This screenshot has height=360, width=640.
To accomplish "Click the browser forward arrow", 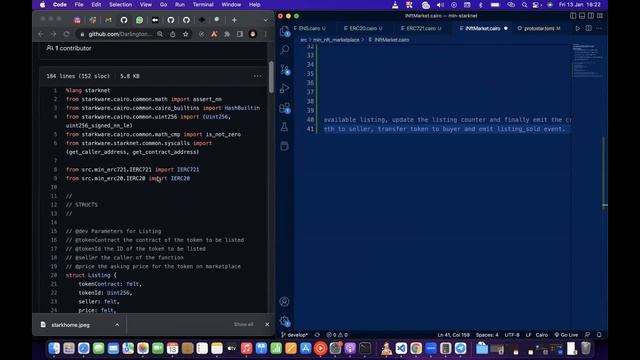I will point(53,34).
